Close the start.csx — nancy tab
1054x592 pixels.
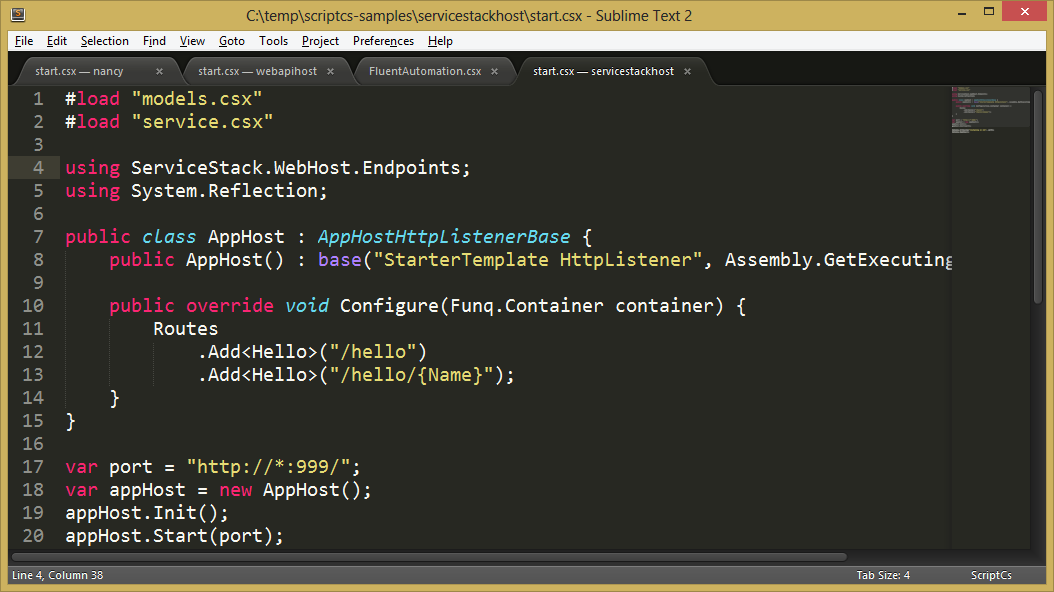tap(159, 71)
